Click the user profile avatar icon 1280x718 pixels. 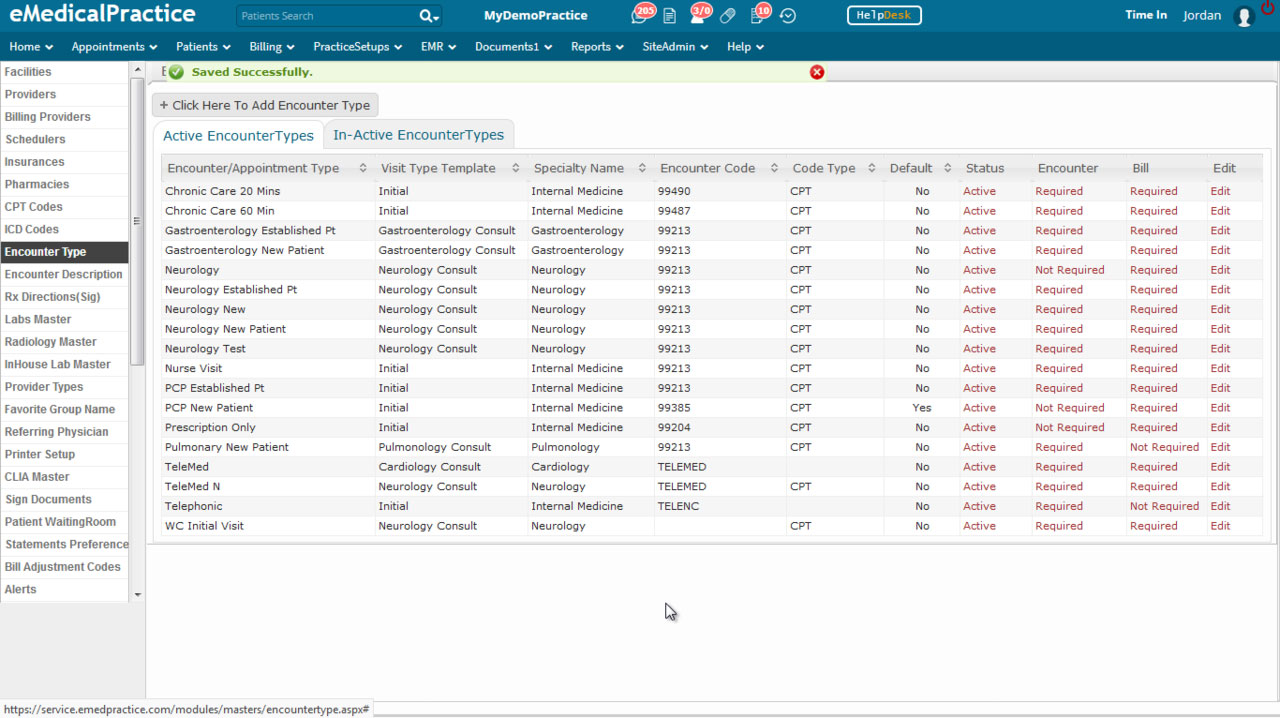coord(1244,16)
